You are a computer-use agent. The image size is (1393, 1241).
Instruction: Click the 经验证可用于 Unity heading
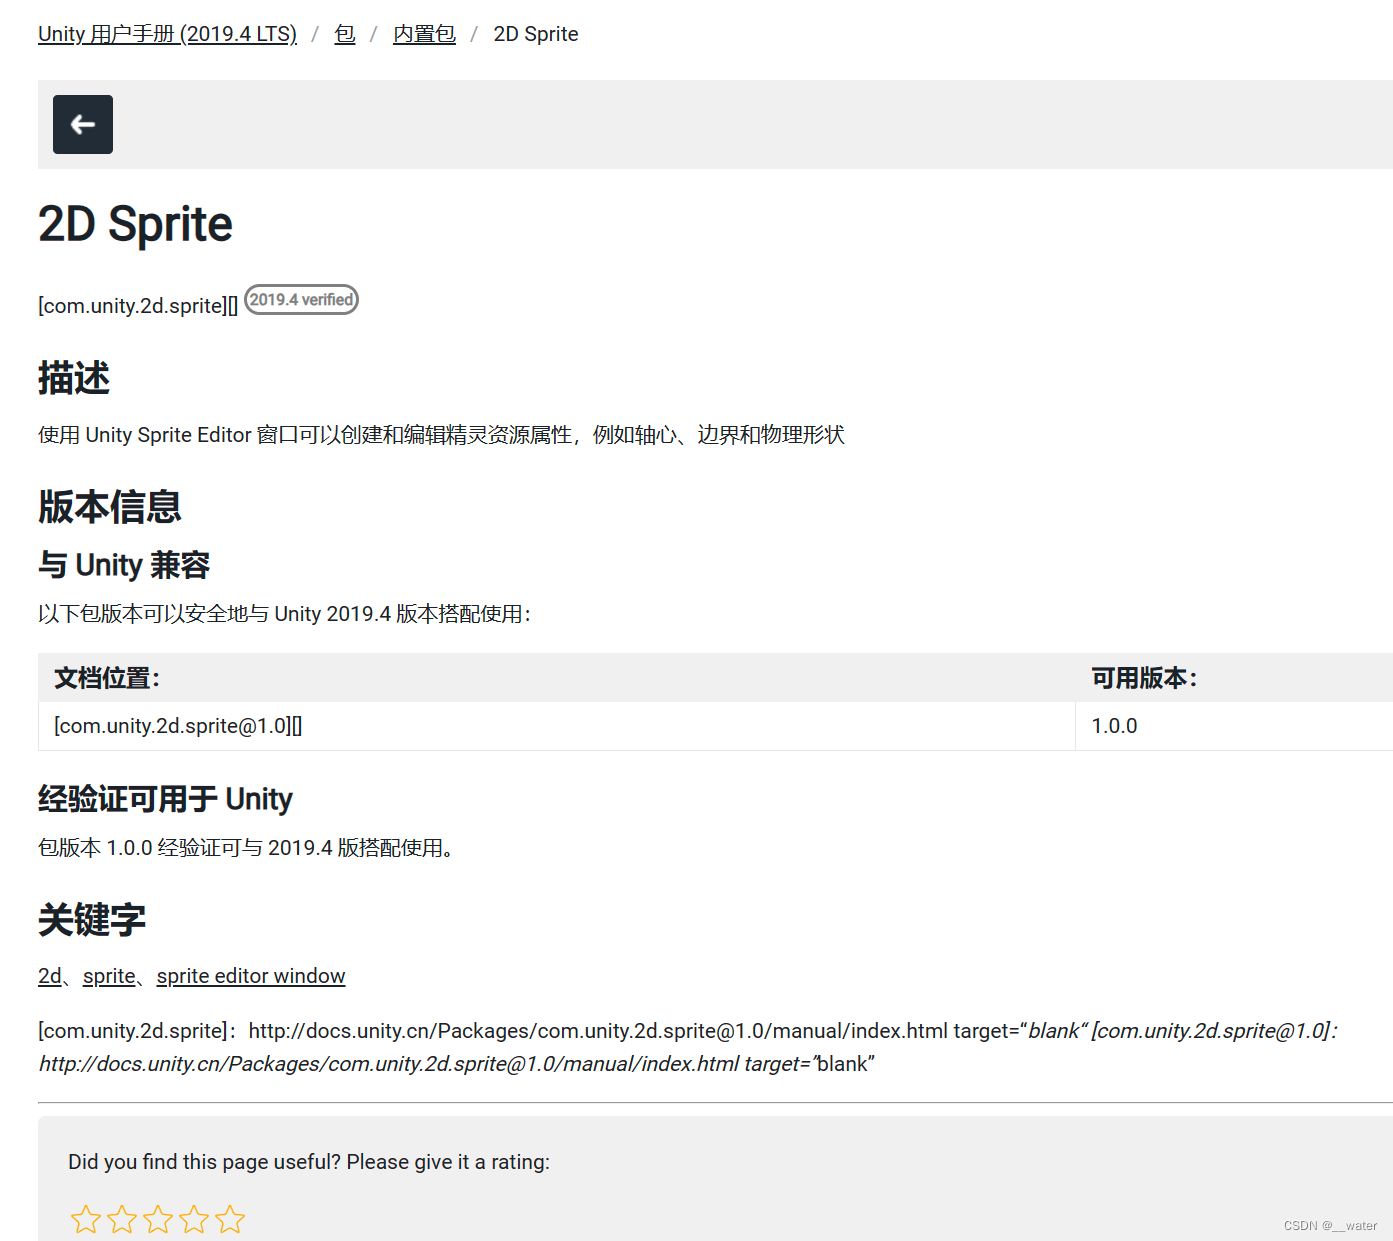(x=165, y=799)
